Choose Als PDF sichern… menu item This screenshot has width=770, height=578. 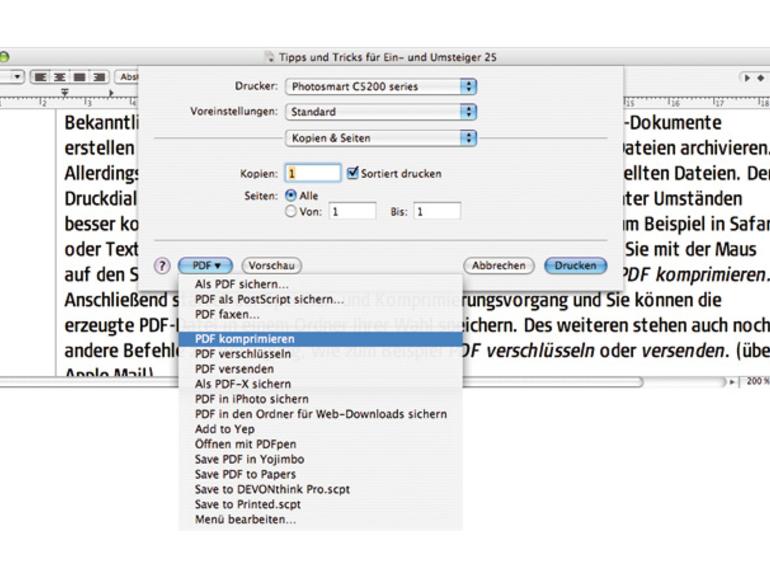pos(321,284)
